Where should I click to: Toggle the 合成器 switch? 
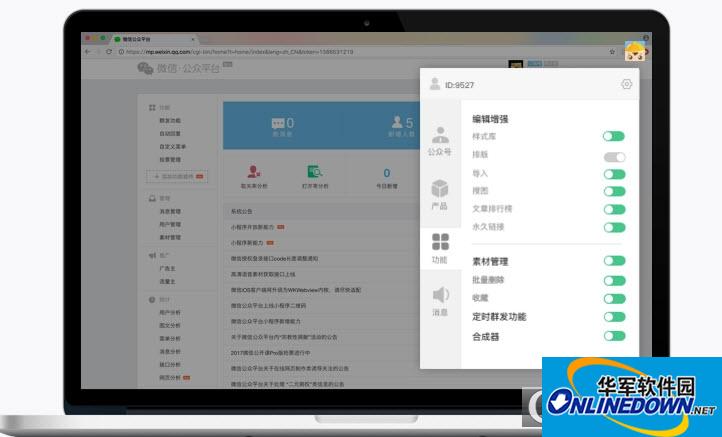(614, 337)
